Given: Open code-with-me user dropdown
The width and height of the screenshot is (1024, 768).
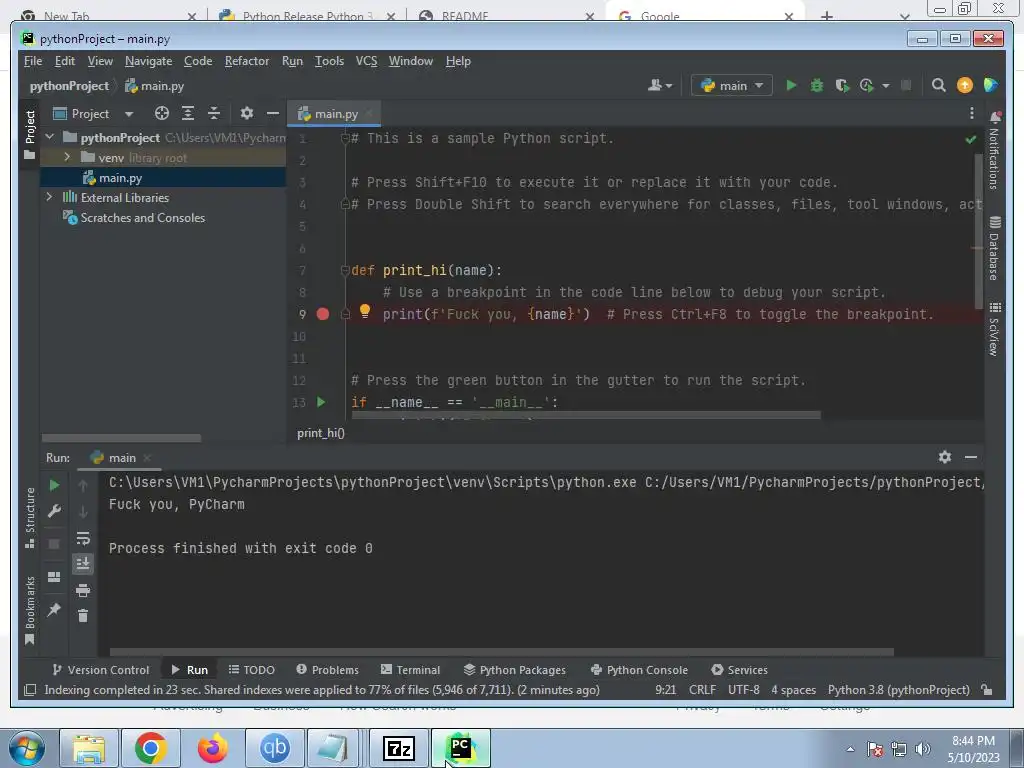Looking at the screenshot, I should pyautogui.click(x=660, y=86).
